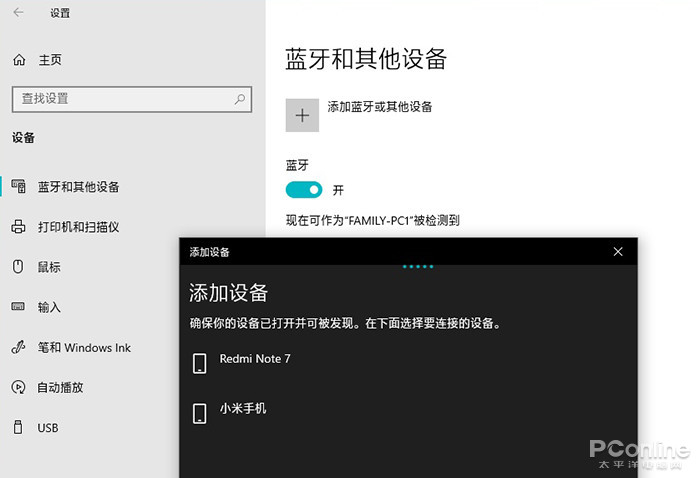Click the phone icon next to Redmi Note 7
Viewport: 700px width, 478px height.
point(200,363)
